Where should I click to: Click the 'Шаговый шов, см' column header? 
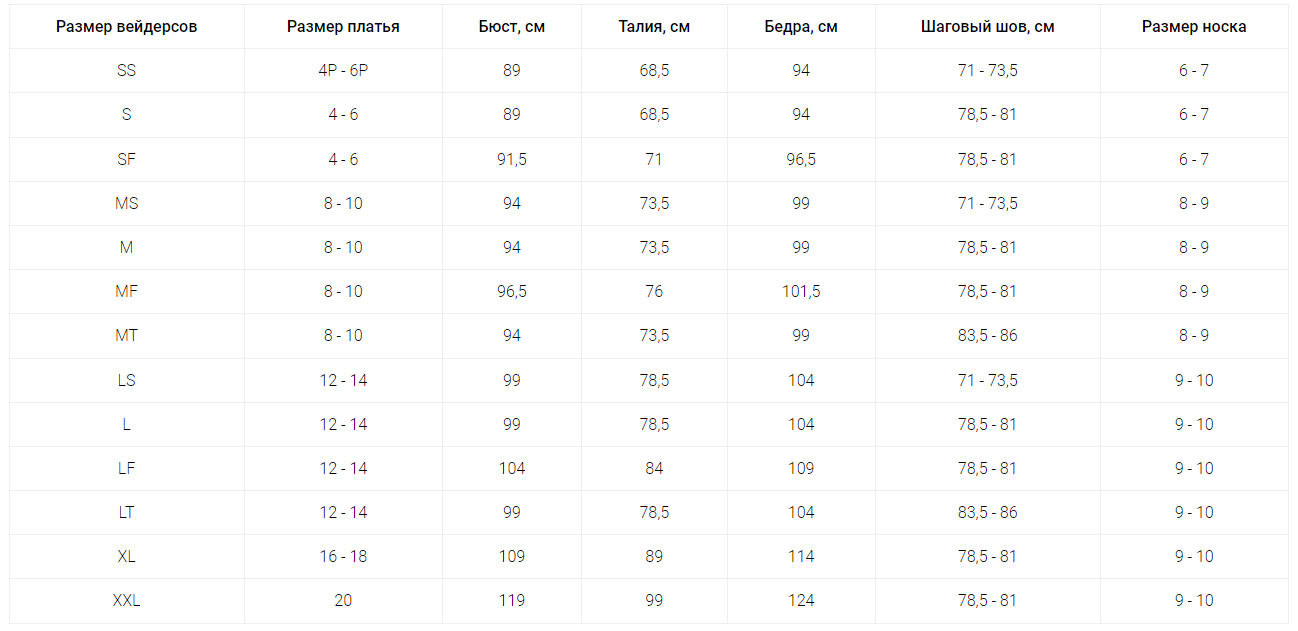(x=987, y=27)
